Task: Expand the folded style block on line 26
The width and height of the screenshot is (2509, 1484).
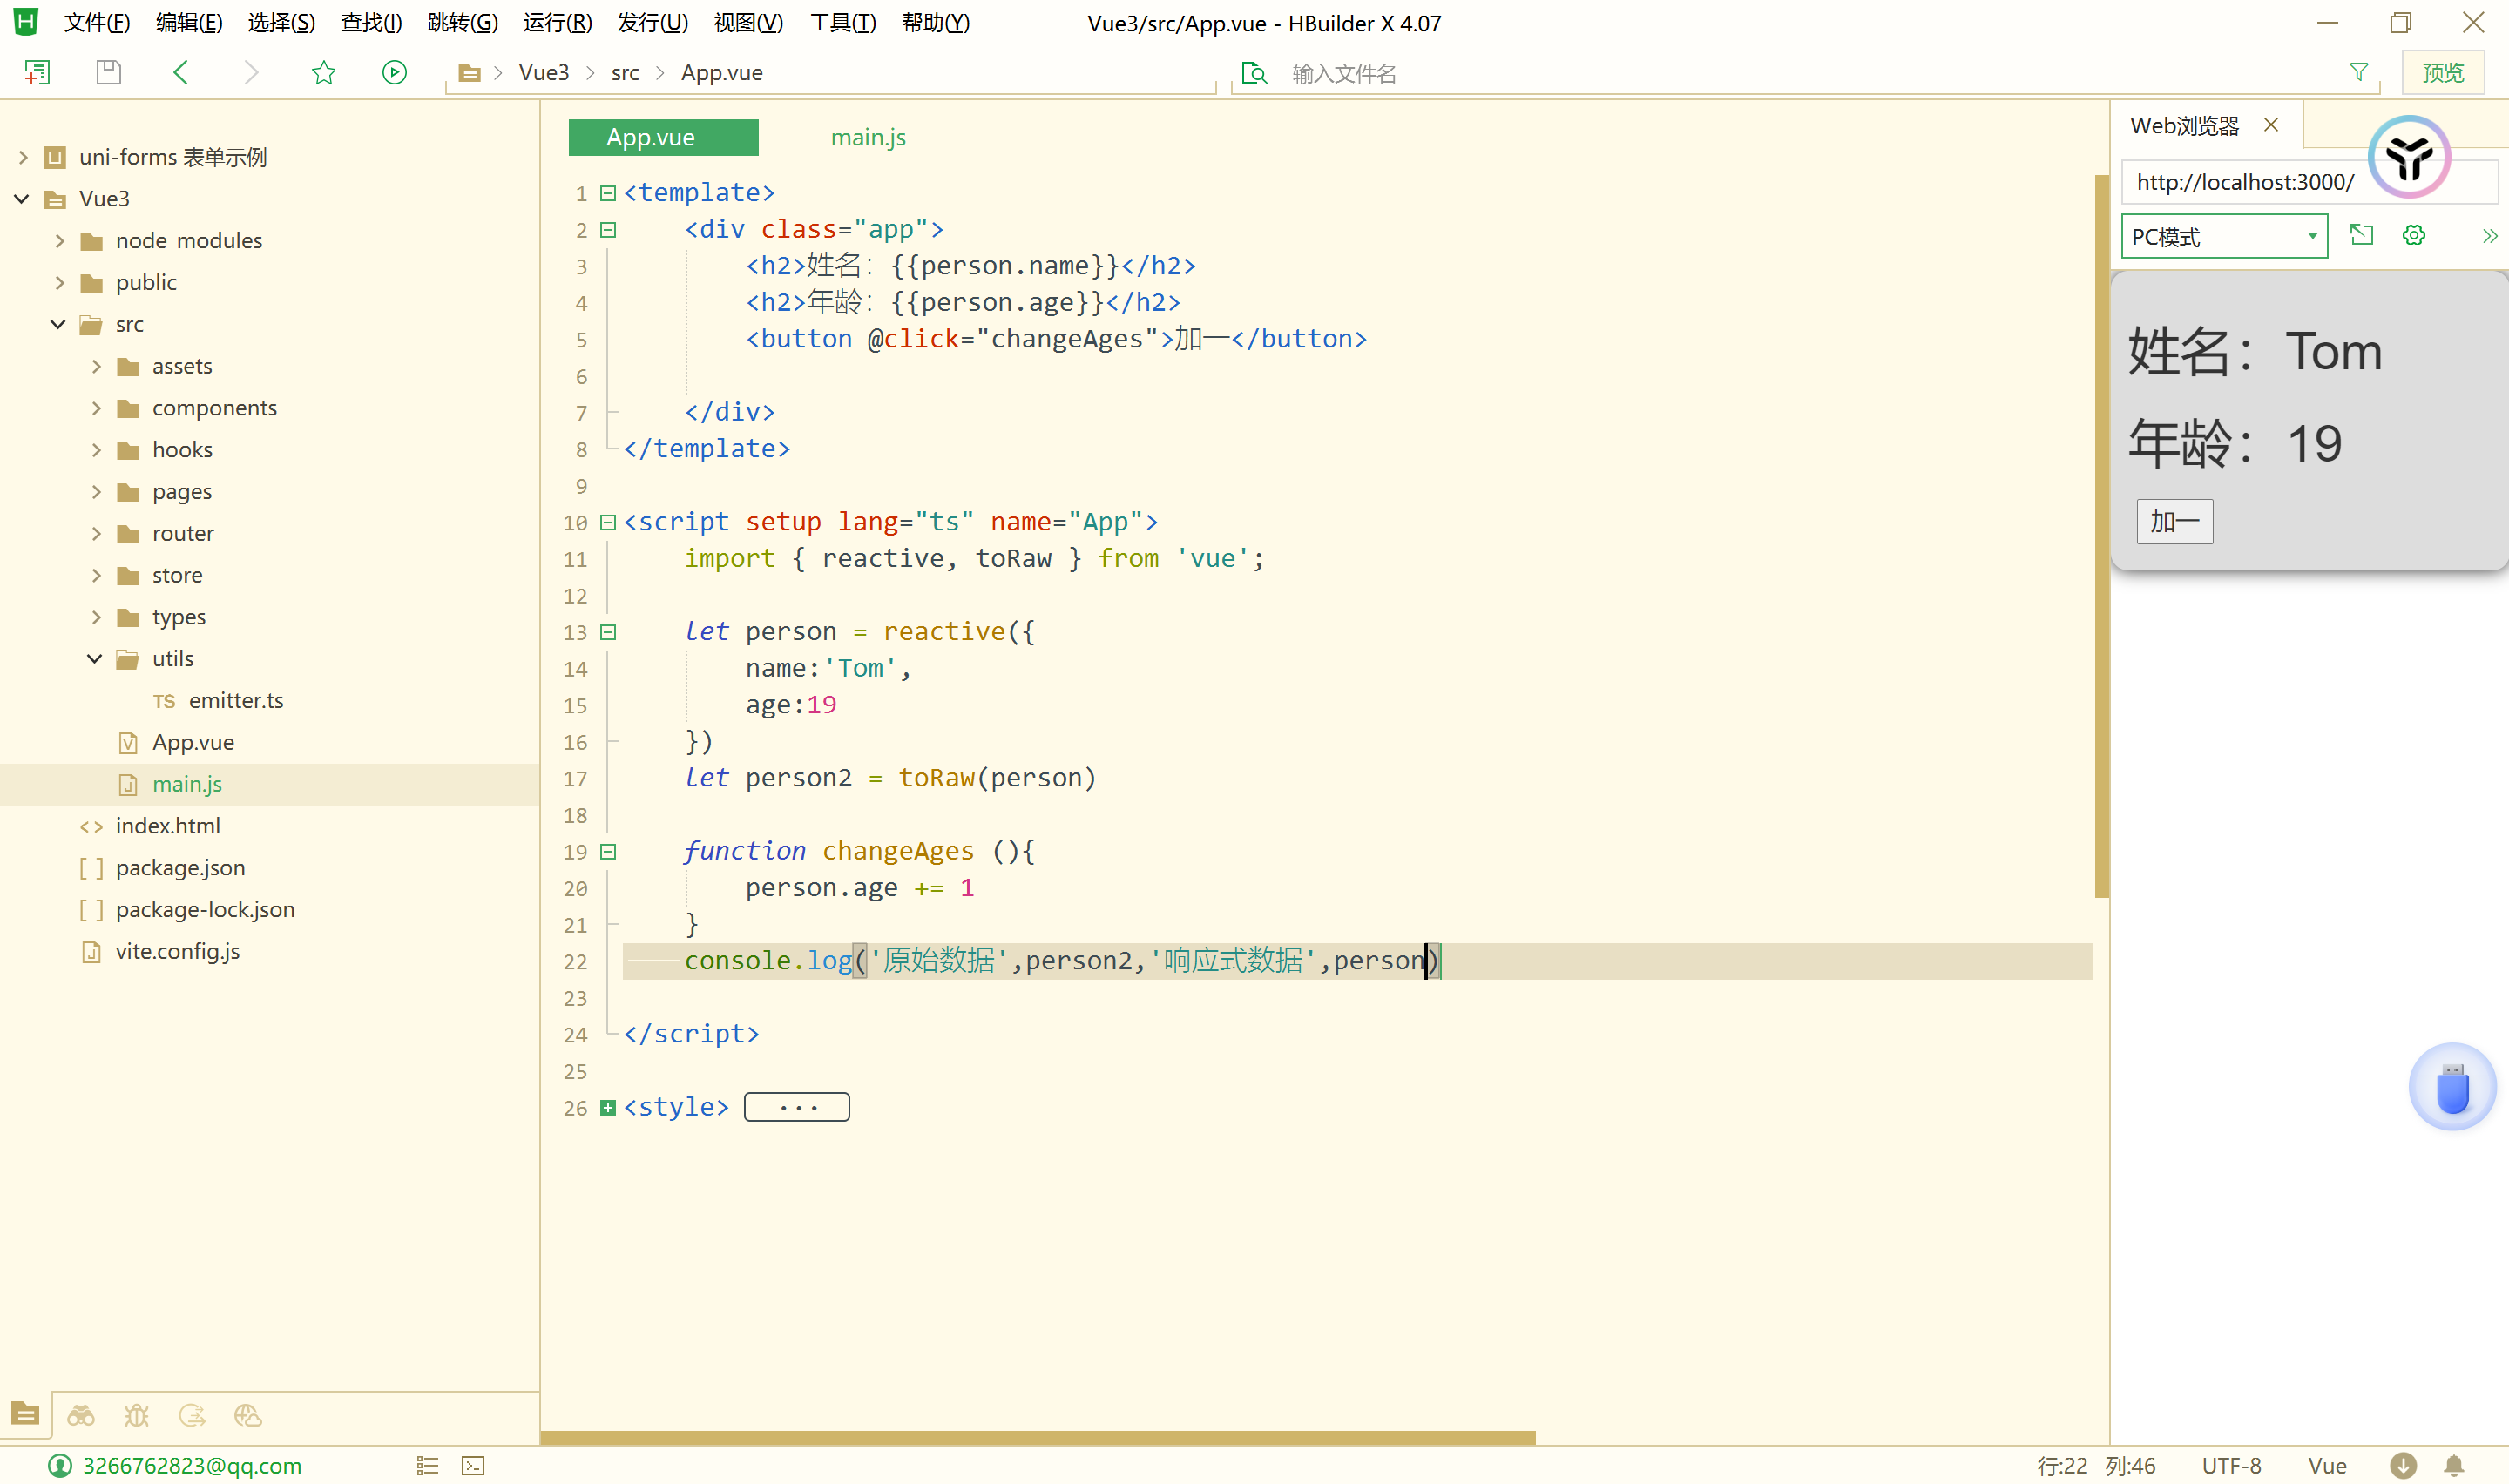Action: tap(608, 1107)
